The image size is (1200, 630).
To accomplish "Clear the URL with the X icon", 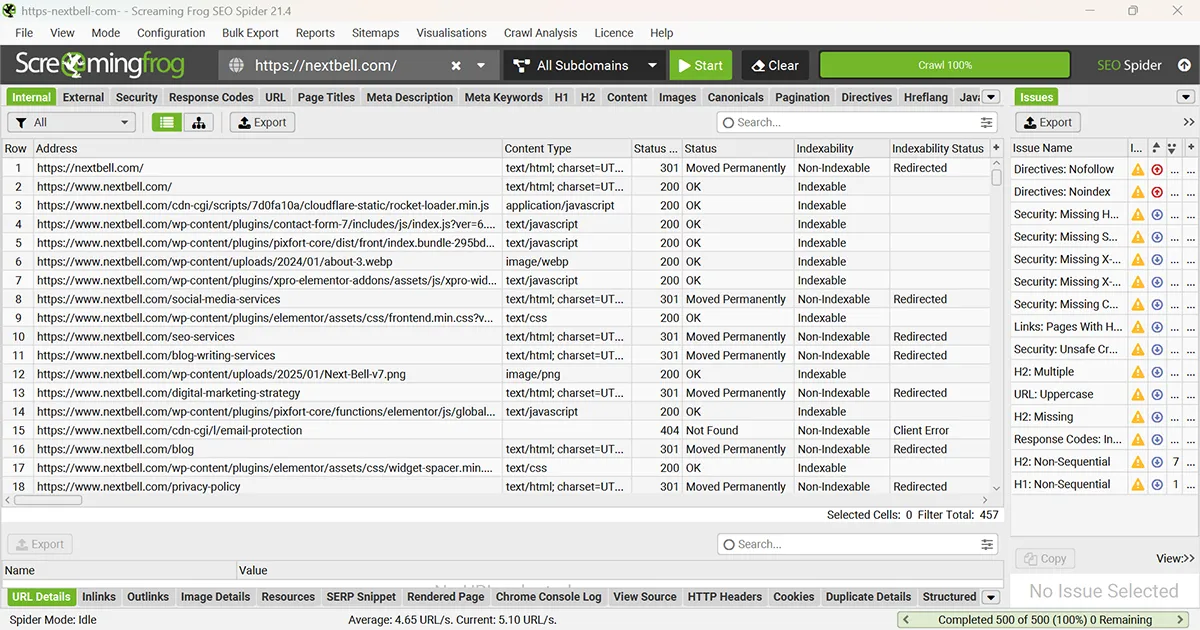I will (x=456, y=65).
